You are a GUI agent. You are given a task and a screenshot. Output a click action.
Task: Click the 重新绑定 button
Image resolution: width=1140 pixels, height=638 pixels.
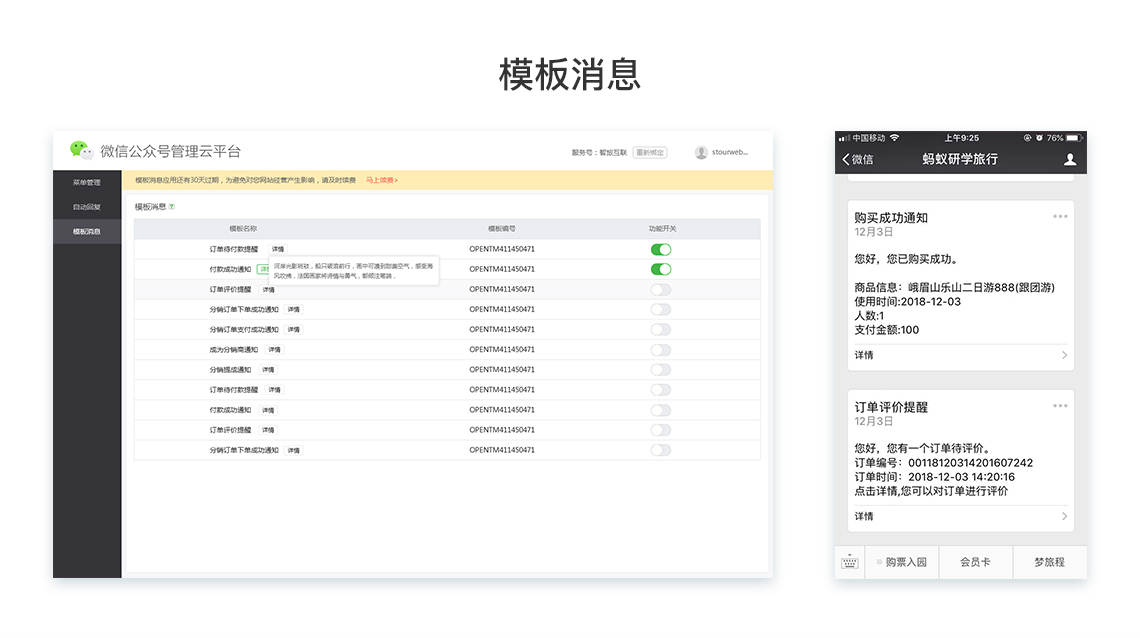[650, 153]
